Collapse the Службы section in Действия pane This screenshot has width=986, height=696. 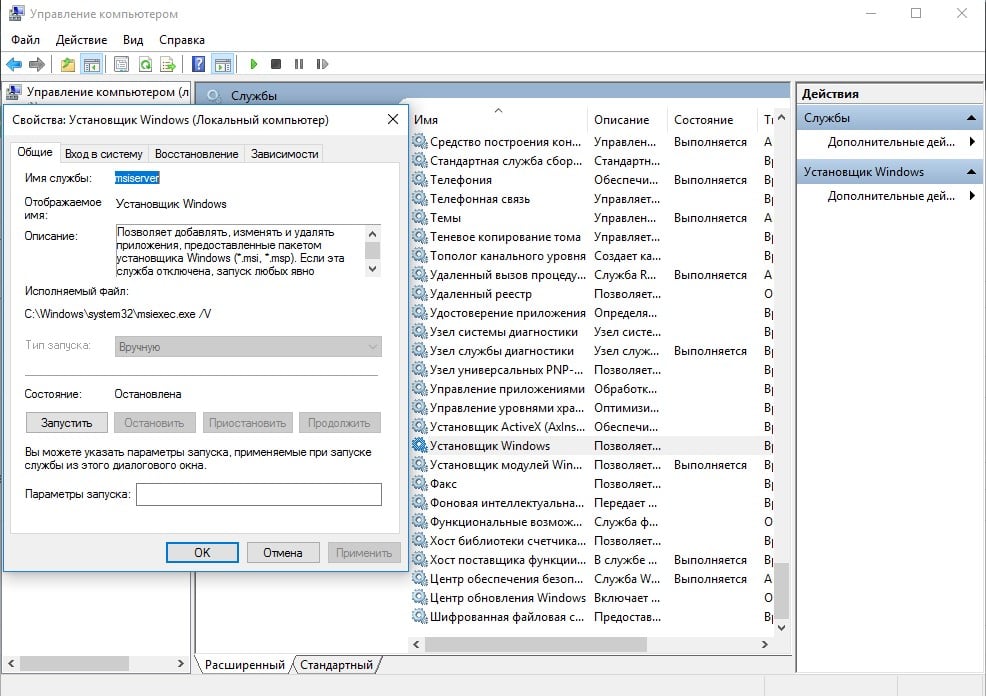971,118
